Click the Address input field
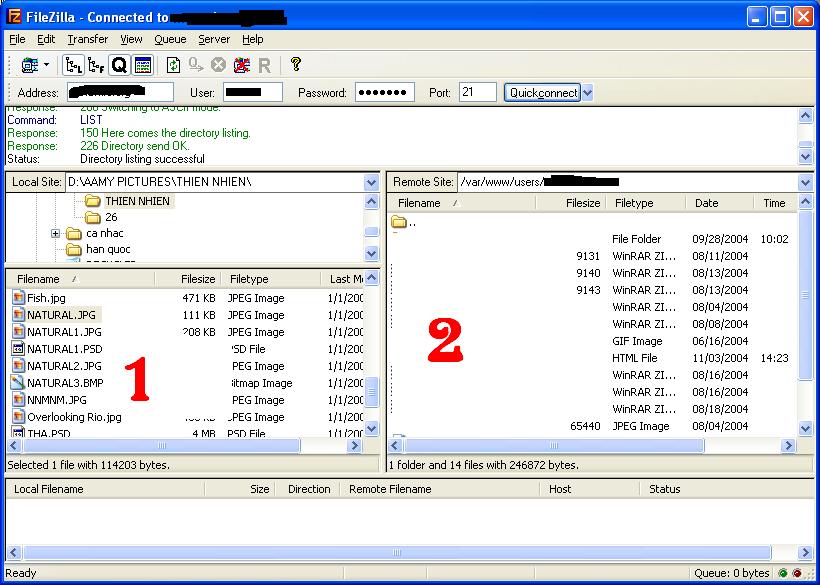 tap(120, 93)
